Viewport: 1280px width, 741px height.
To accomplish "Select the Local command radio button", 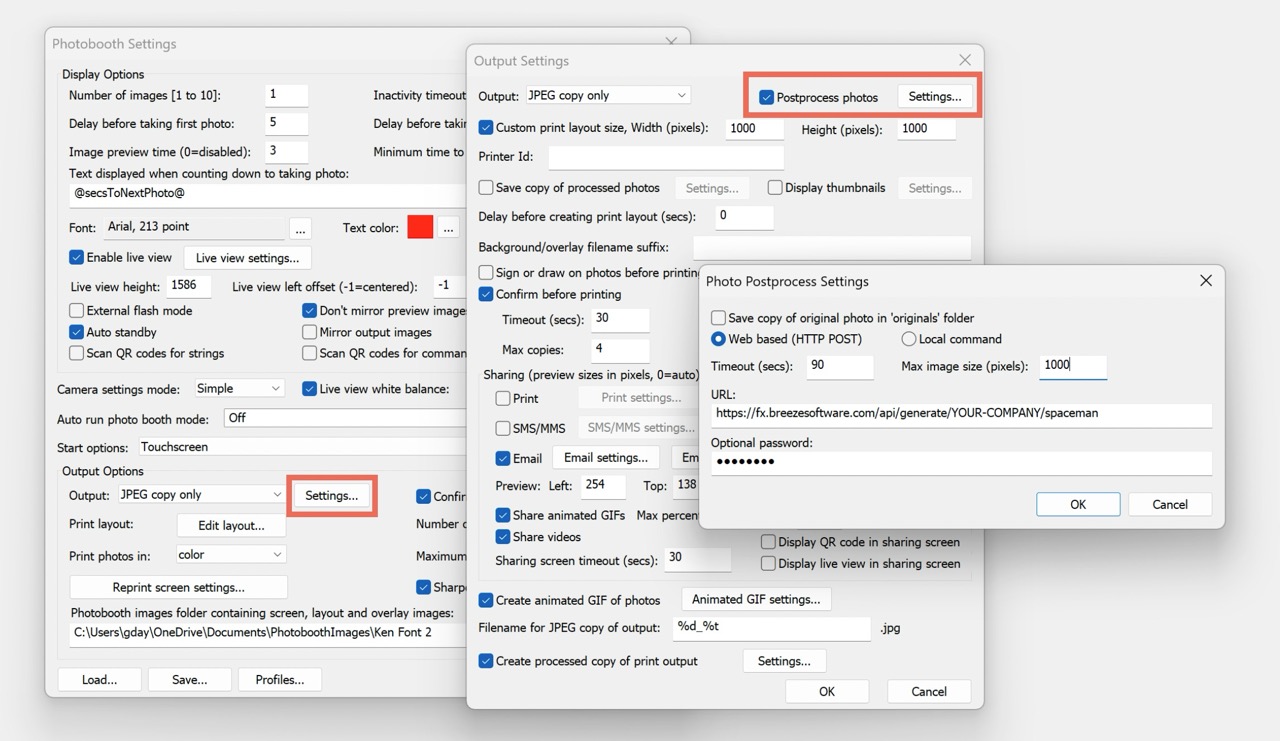I will tap(908, 339).
